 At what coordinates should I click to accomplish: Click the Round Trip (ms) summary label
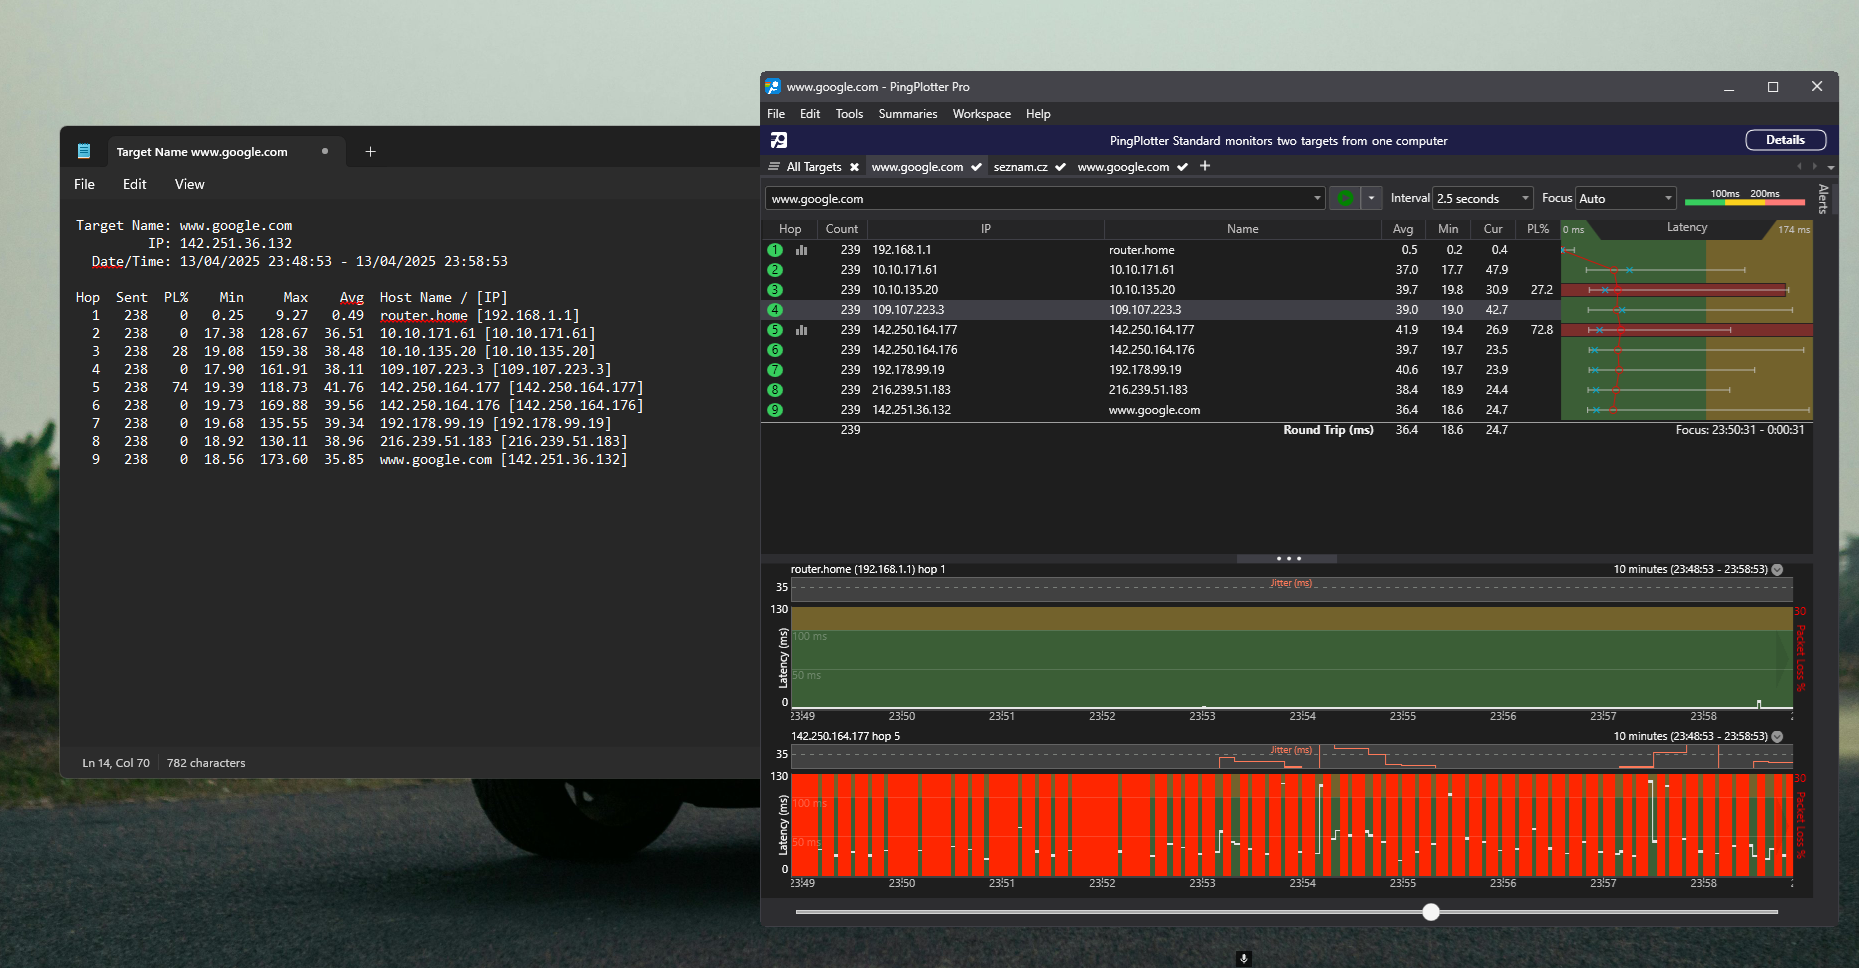[1328, 430]
